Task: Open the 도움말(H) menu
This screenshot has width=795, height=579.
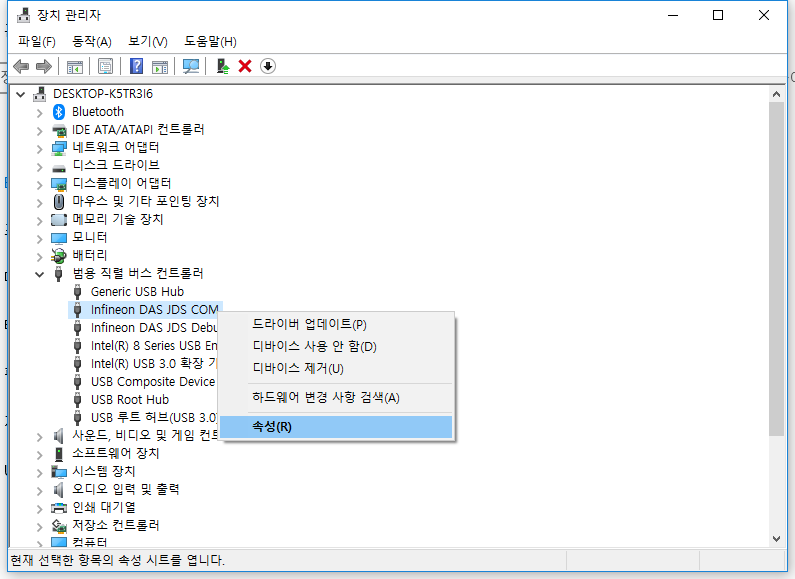Action: [x=210, y=42]
